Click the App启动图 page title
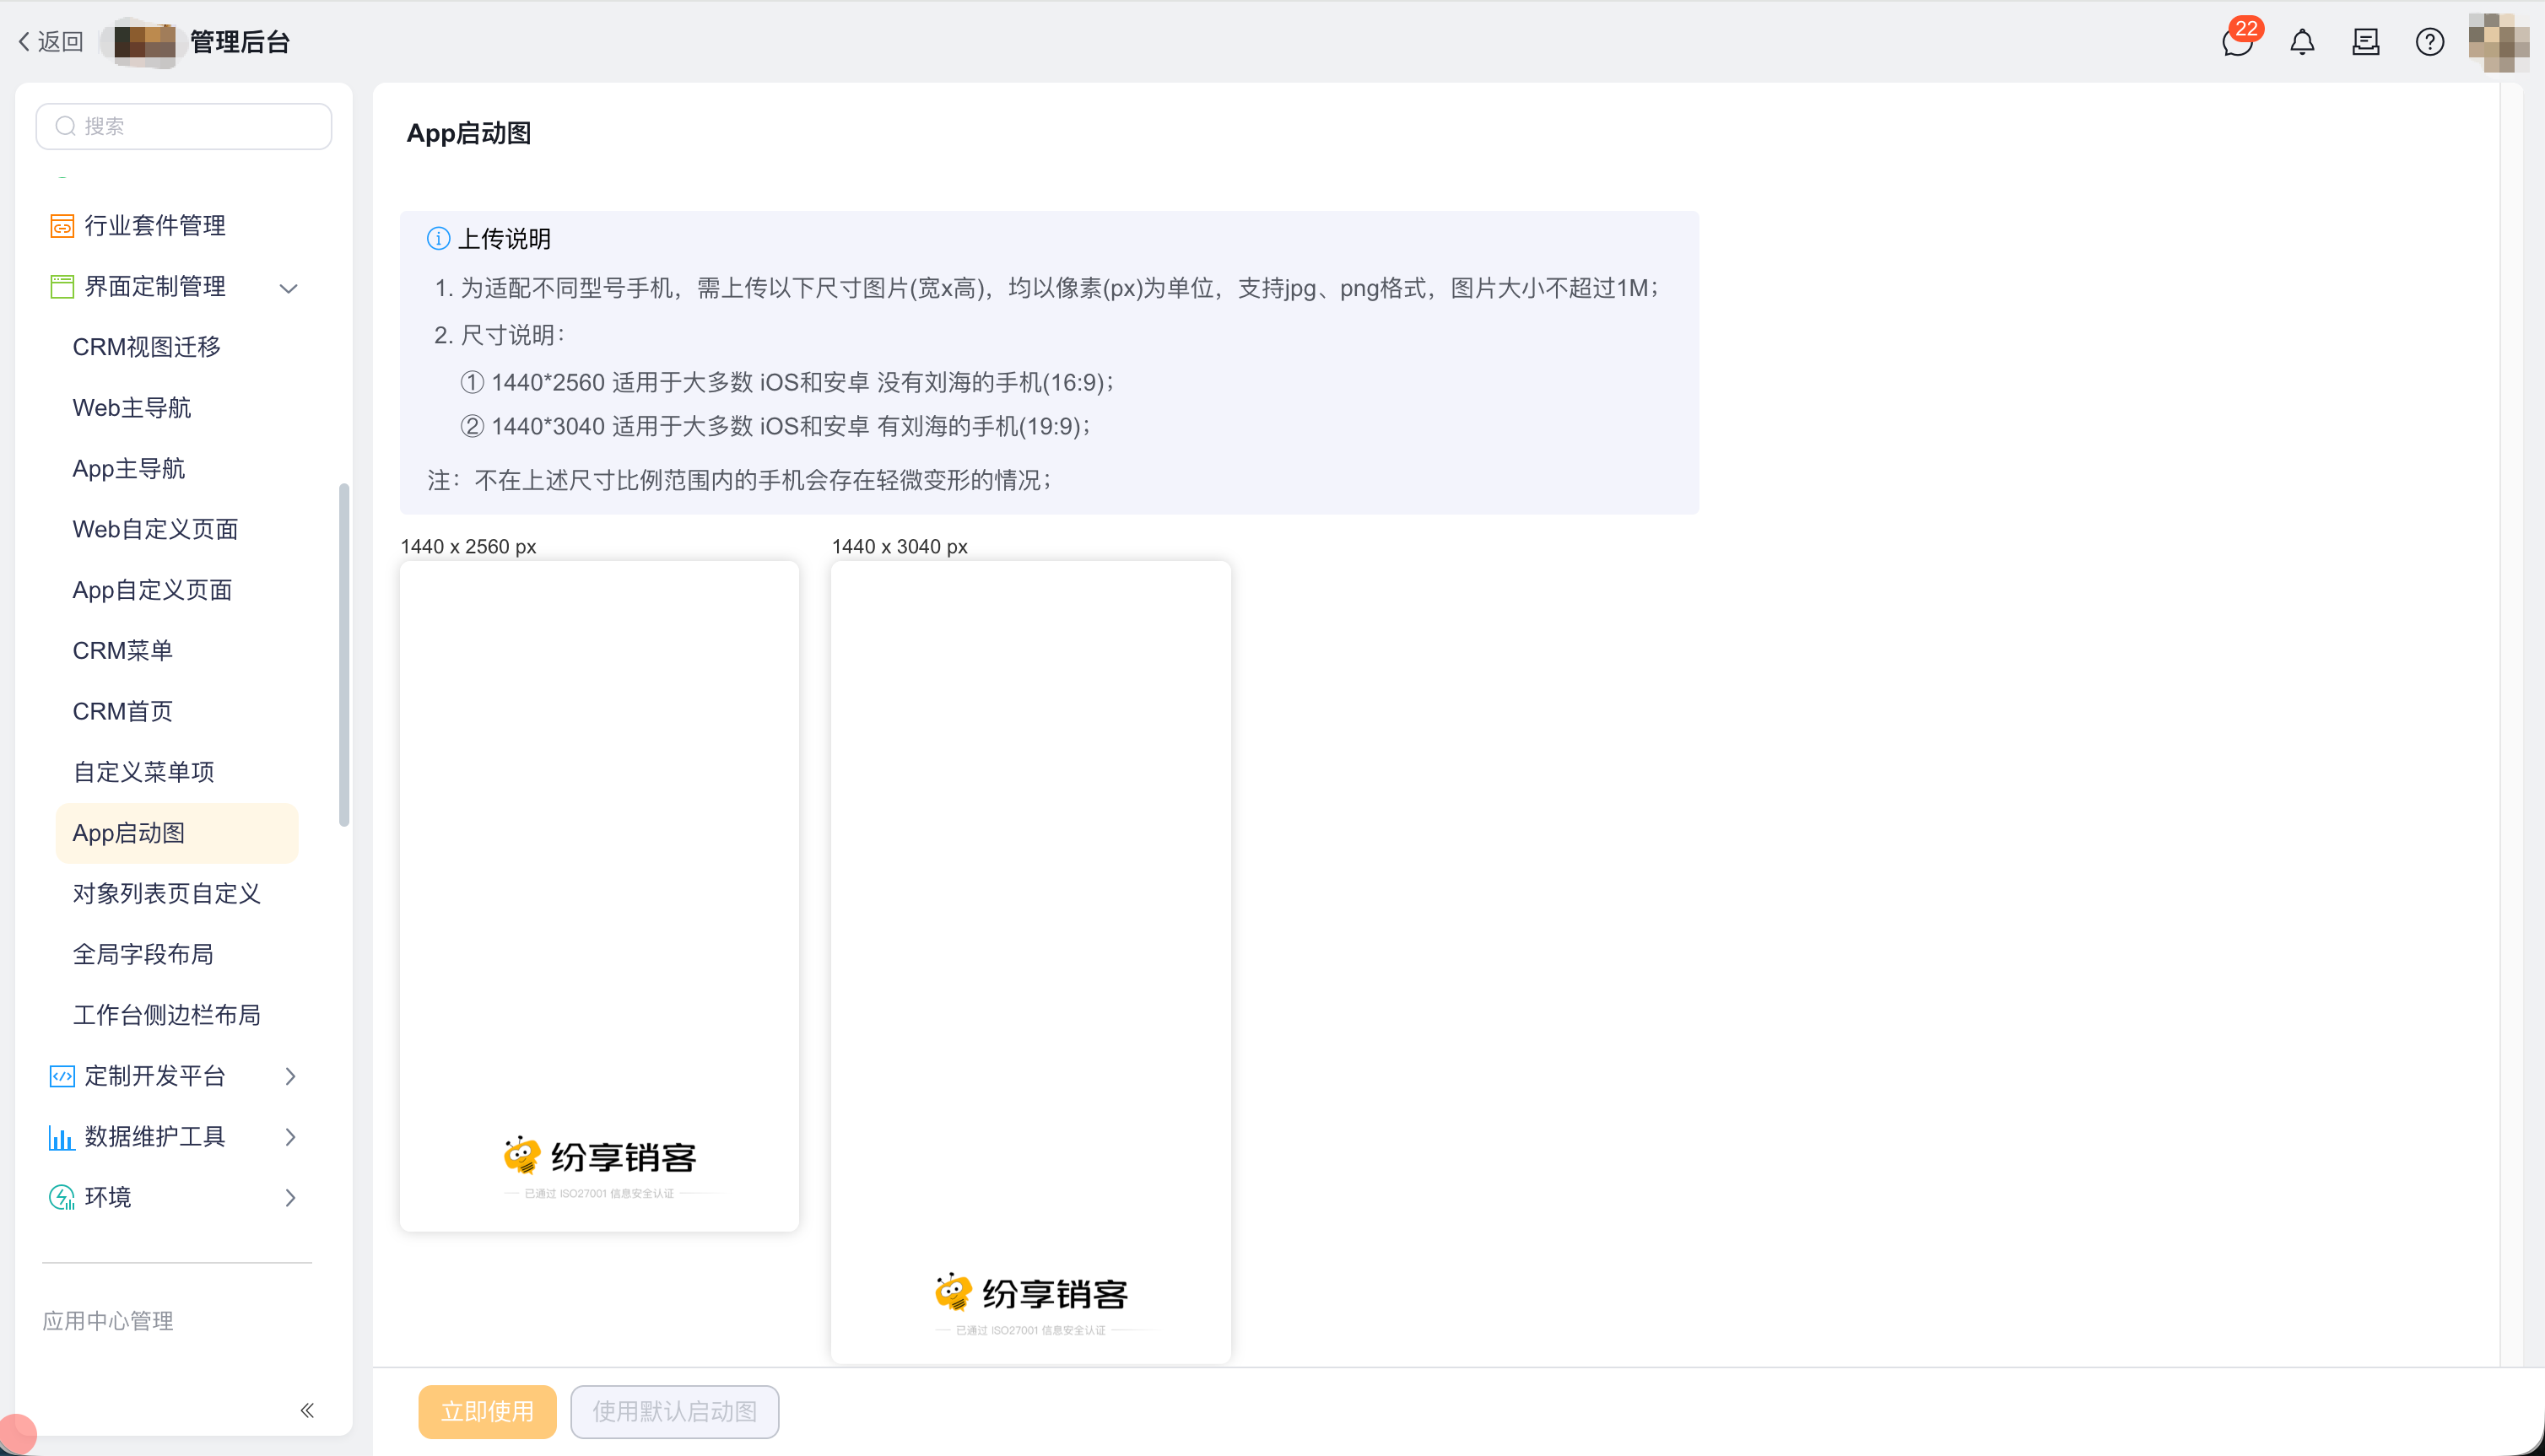This screenshot has width=2545, height=1456. [x=469, y=133]
